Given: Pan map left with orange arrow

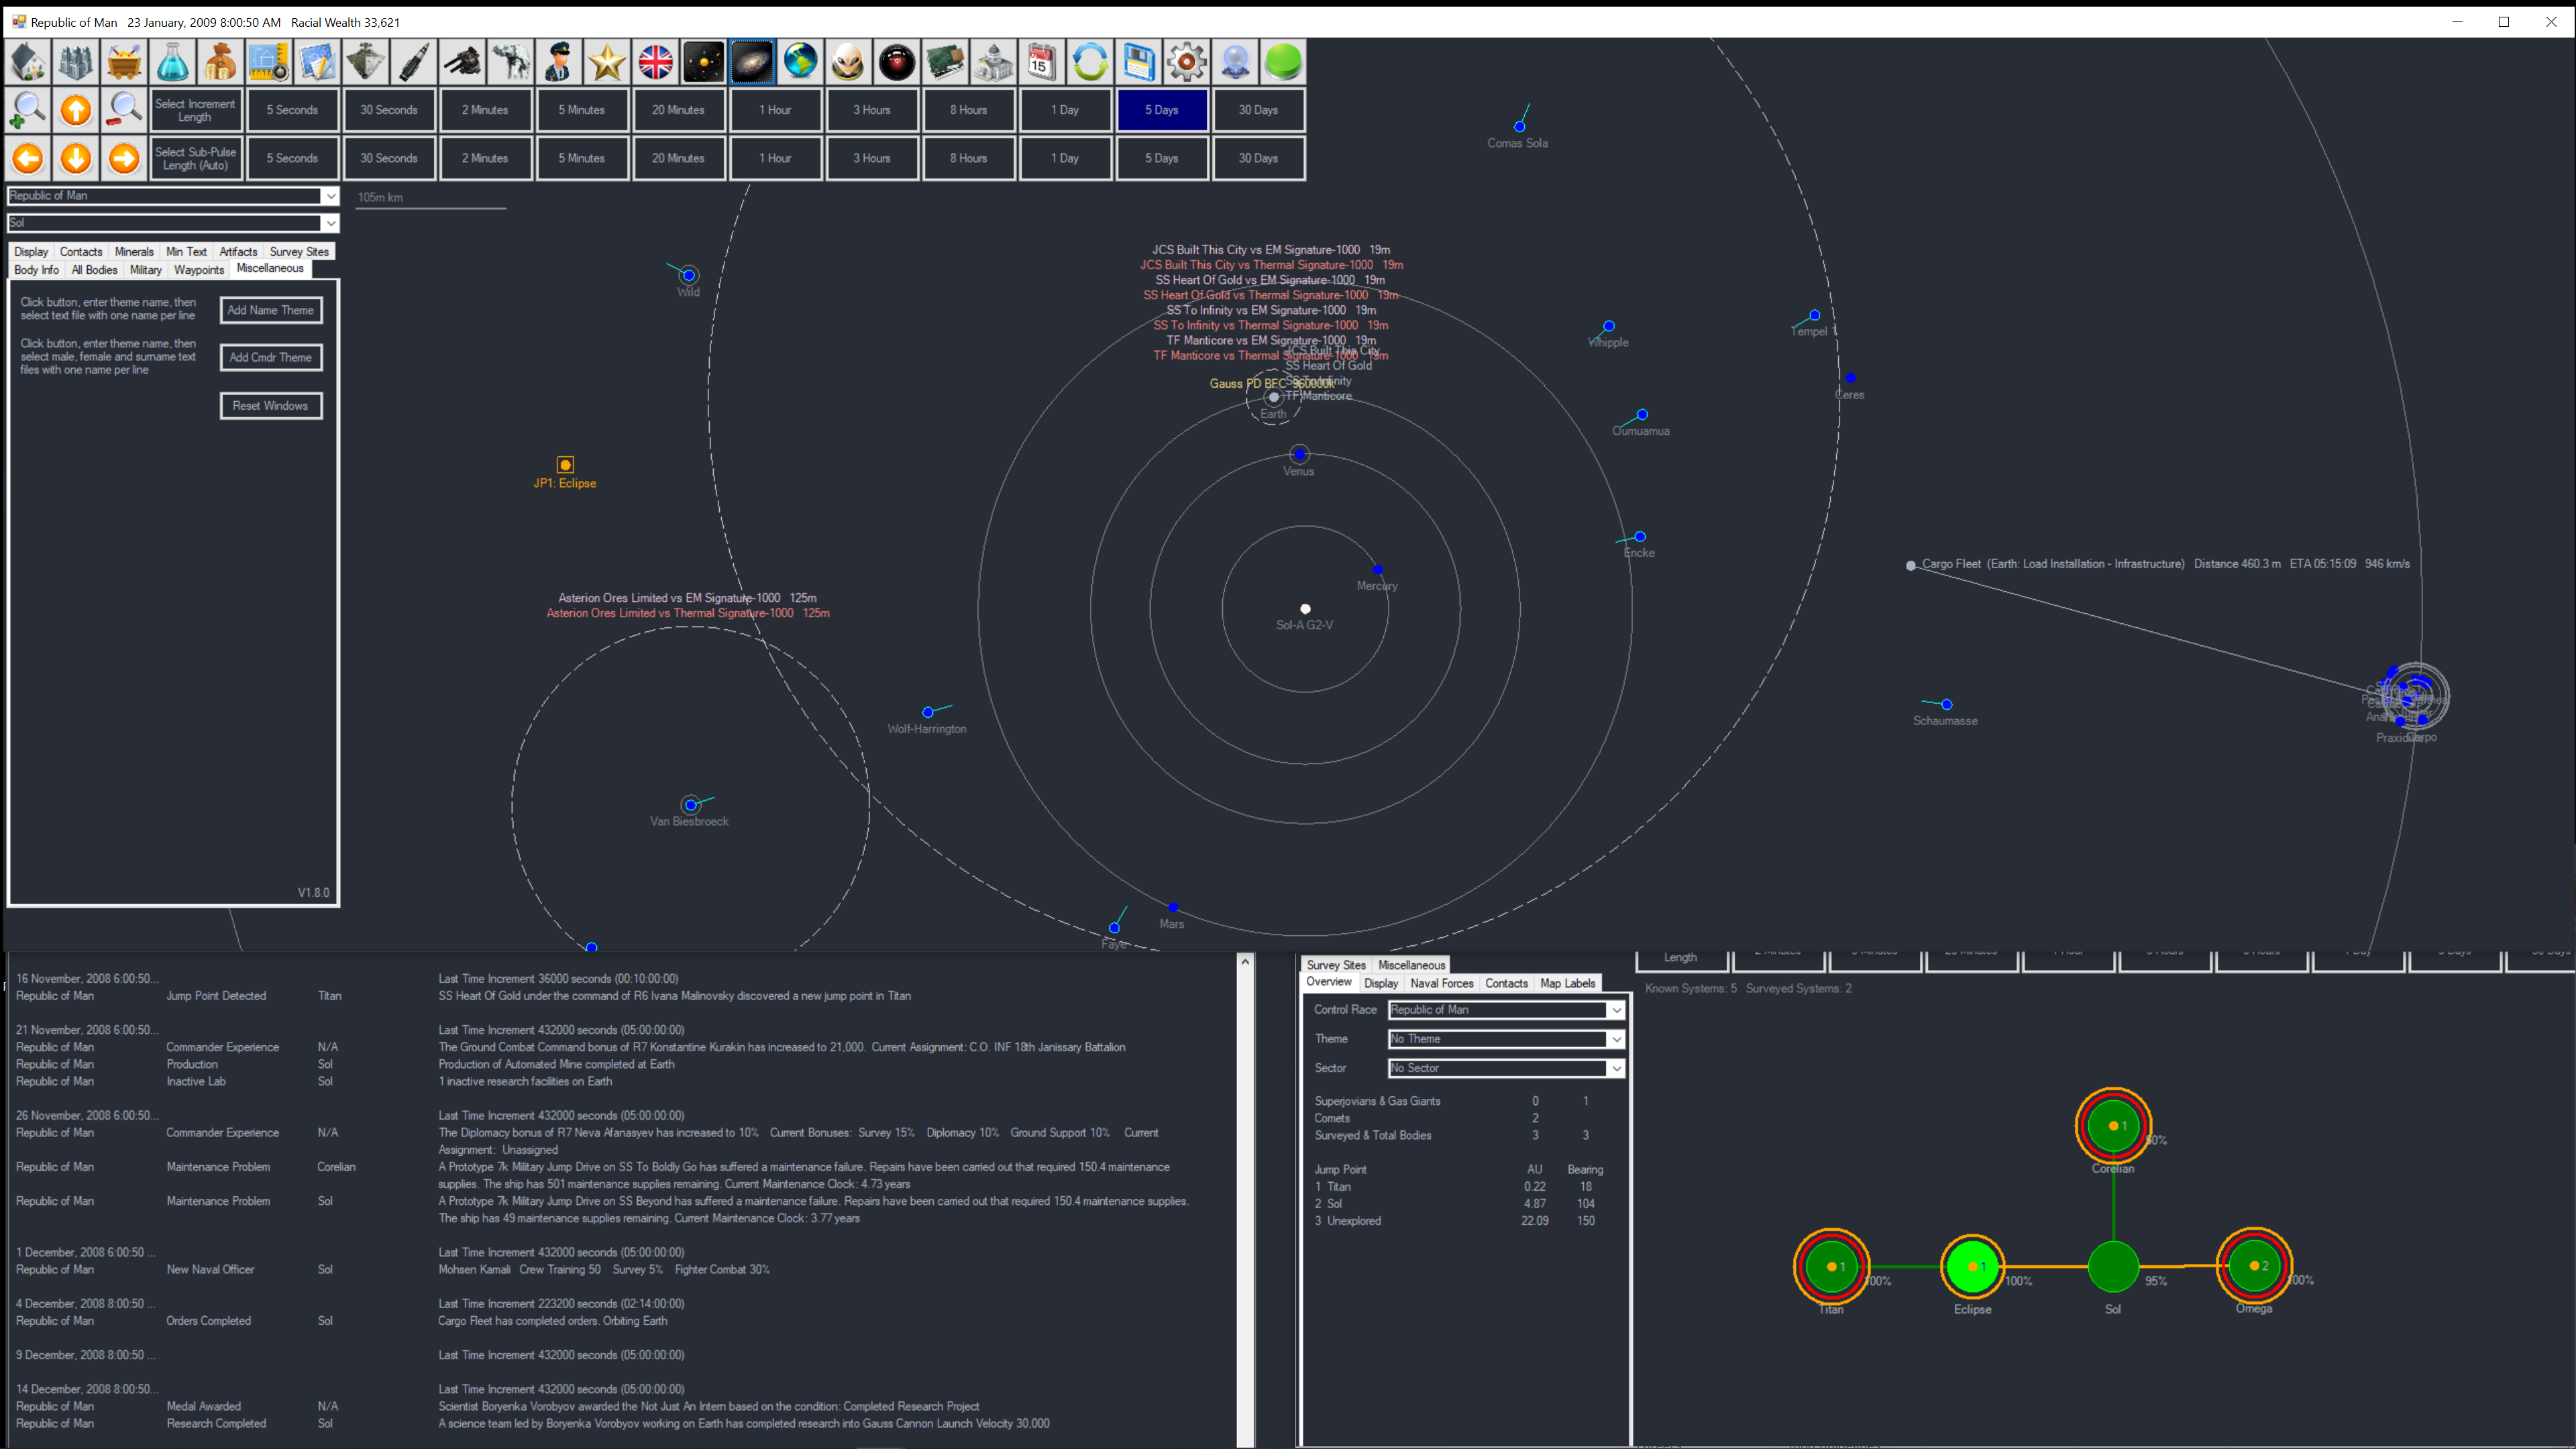Looking at the screenshot, I should pos(28,158).
